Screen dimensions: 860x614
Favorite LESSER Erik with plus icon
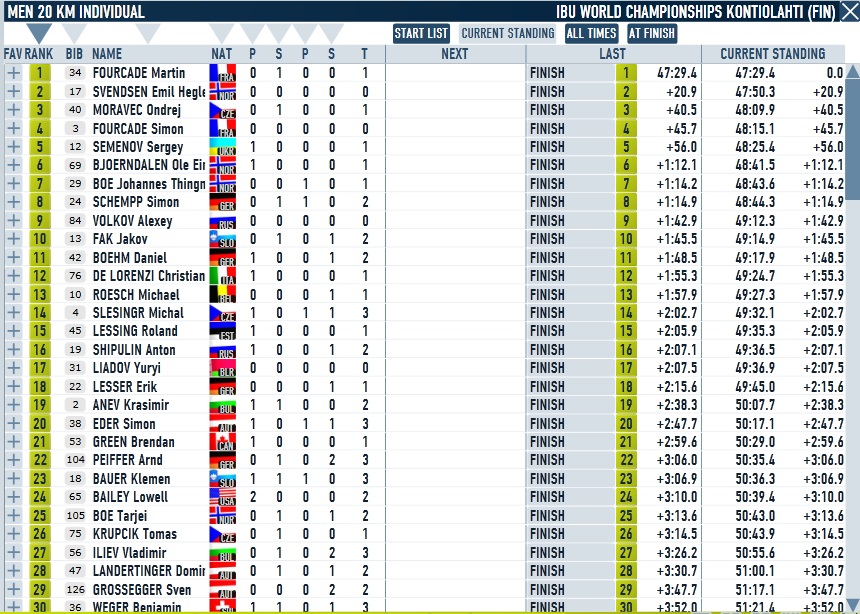(14, 387)
